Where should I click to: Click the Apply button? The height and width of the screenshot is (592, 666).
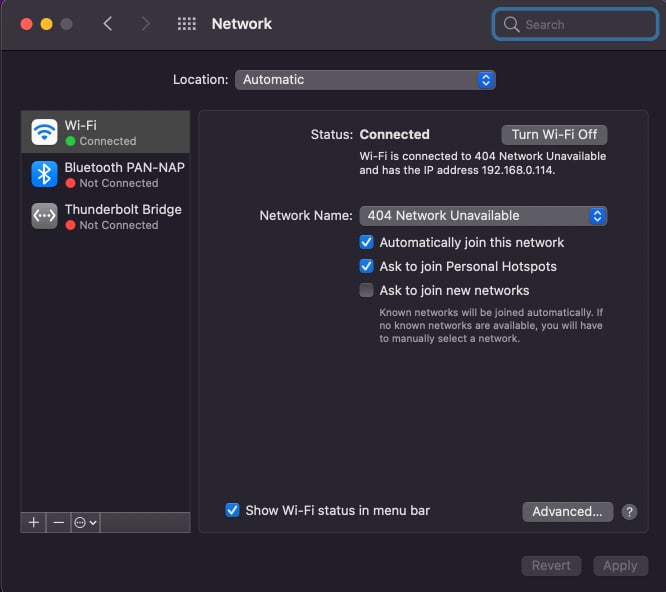pyautogui.click(x=621, y=566)
